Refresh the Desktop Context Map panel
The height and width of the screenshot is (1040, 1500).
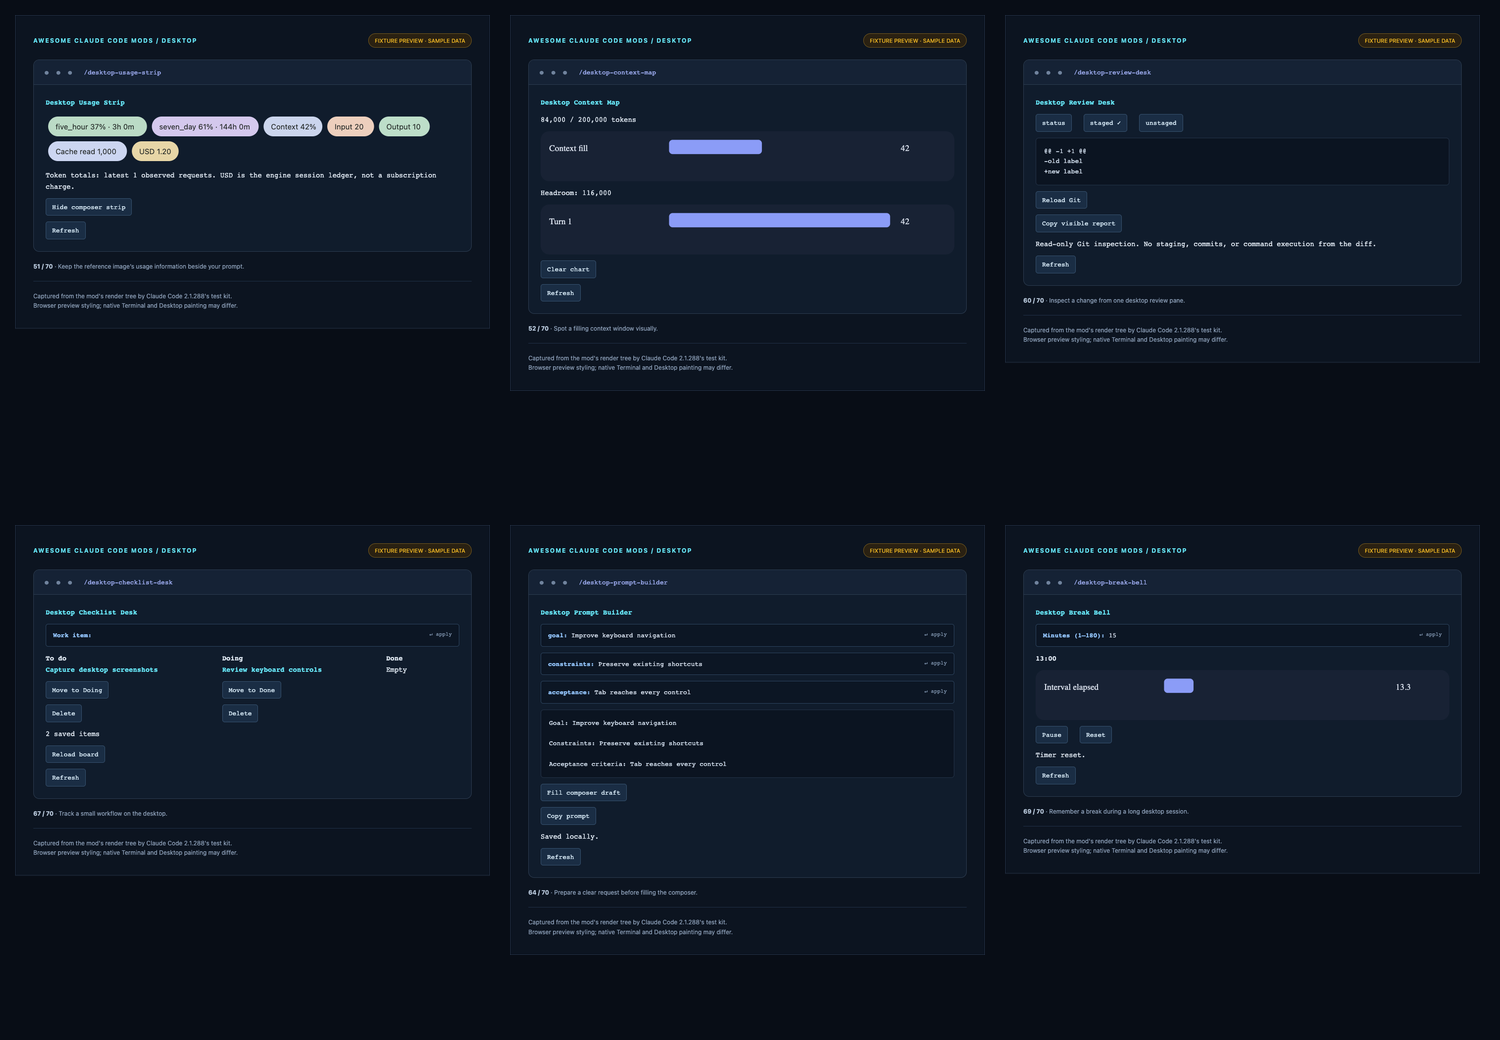click(x=561, y=293)
